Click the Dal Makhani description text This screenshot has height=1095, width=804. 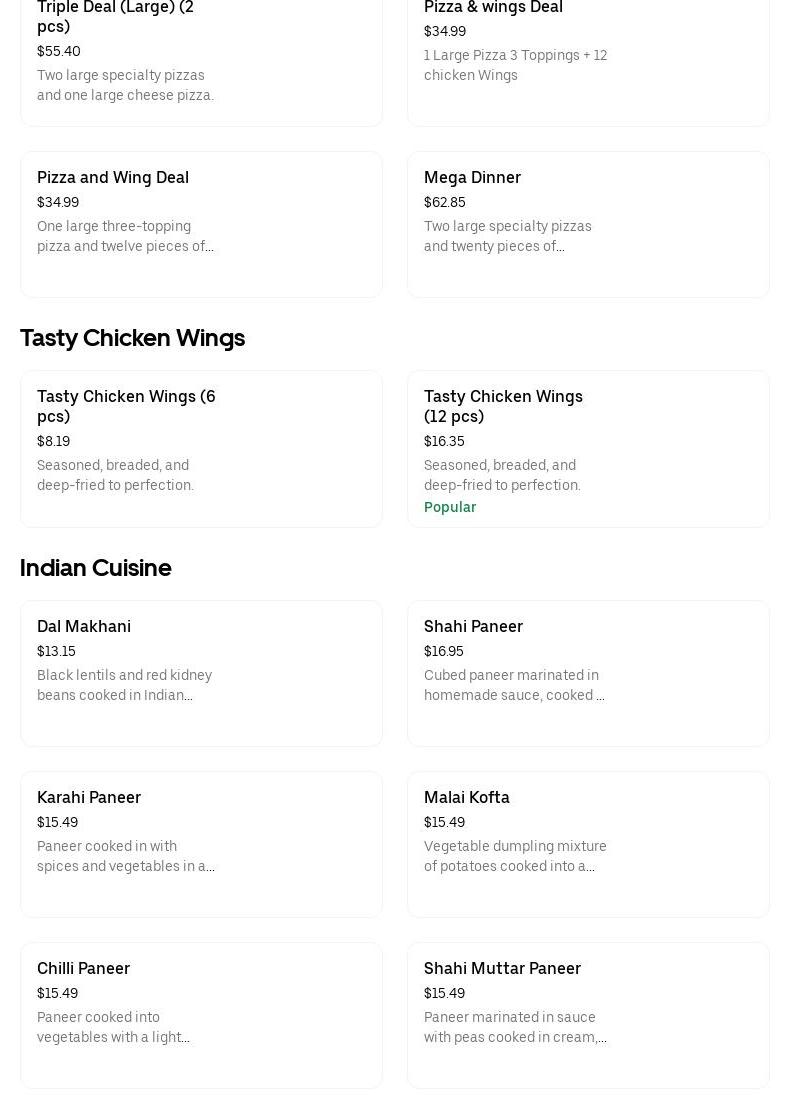coord(124,685)
